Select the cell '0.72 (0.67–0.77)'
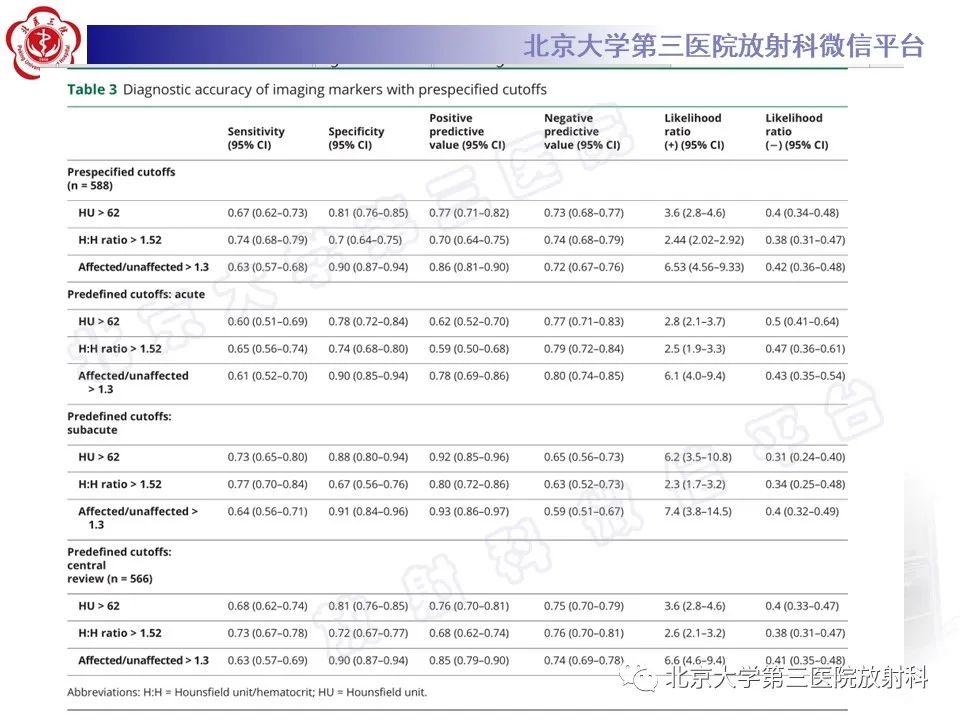Image resolution: width=960 pixels, height=720 pixels. 368,633
